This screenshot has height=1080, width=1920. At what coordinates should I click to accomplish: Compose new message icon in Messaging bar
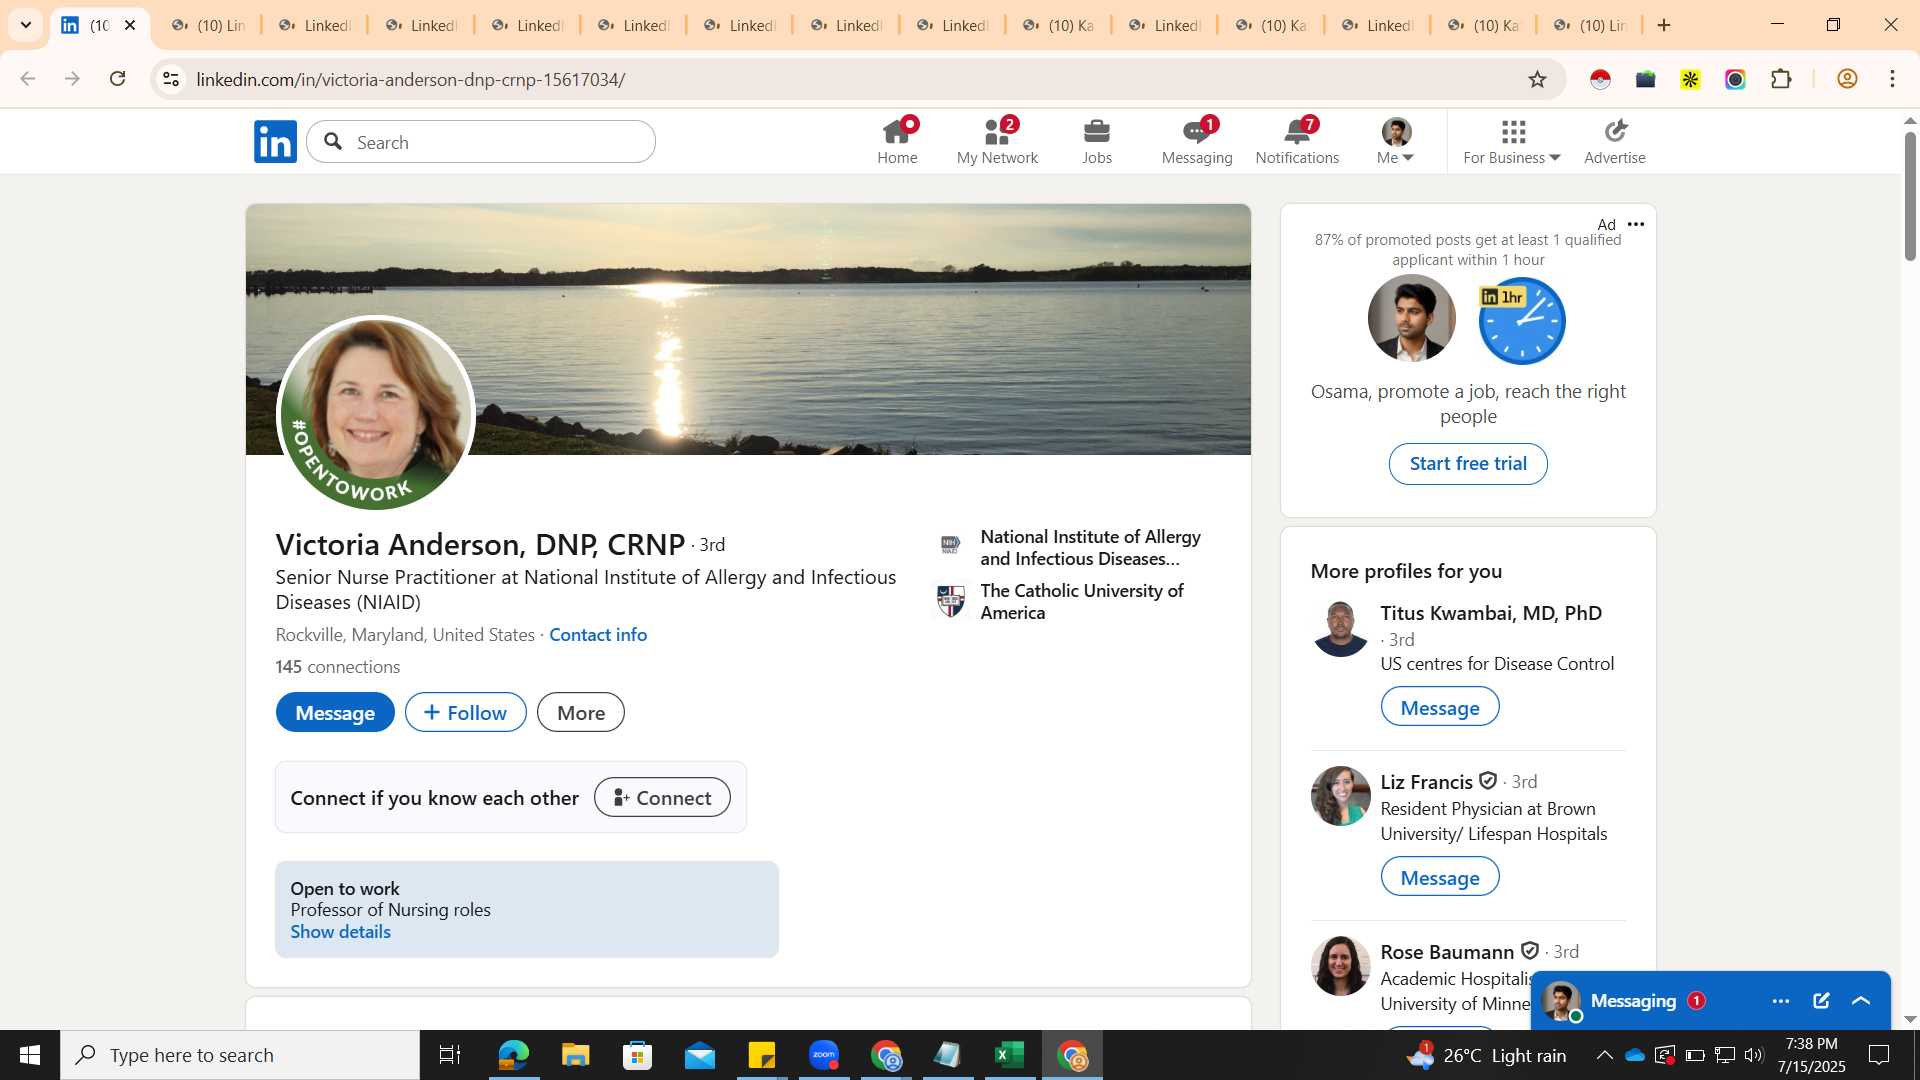pyautogui.click(x=1821, y=1001)
